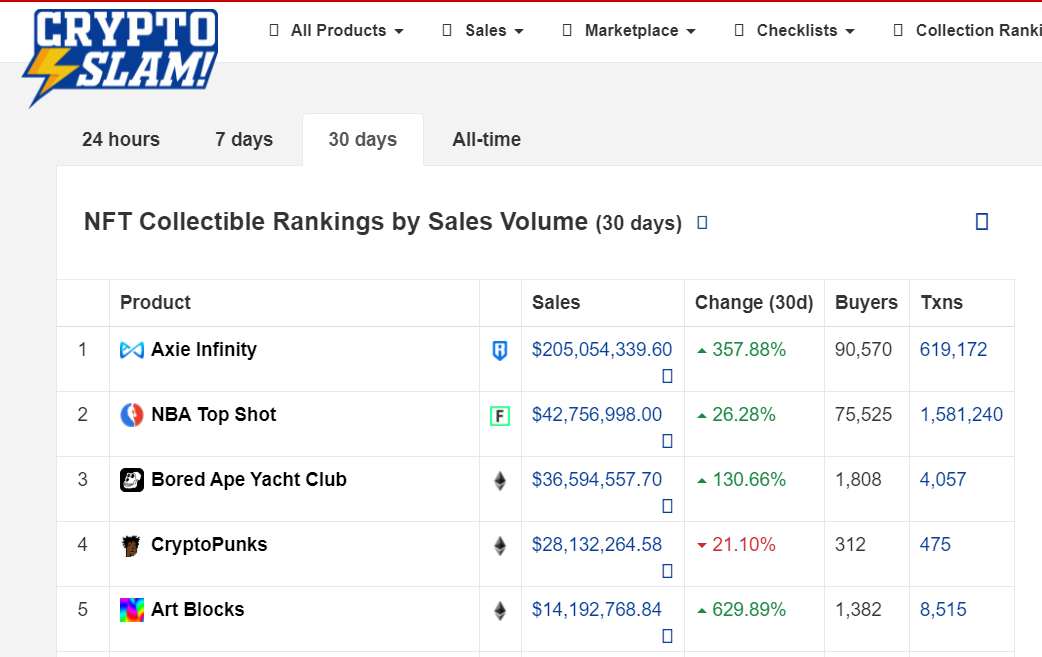Select the 7 days tab
This screenshot has width=1042, height=657.
coord(244,140)
